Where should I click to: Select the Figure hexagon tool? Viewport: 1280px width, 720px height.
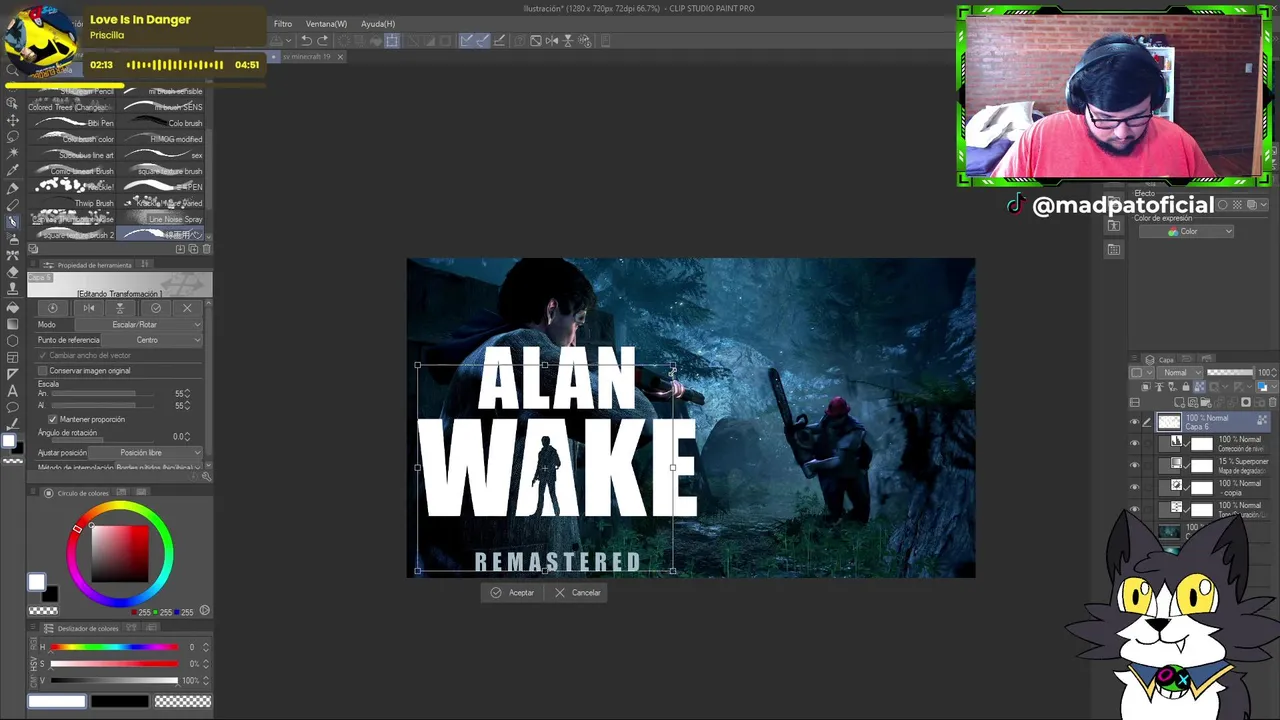(x=12, y=341)
